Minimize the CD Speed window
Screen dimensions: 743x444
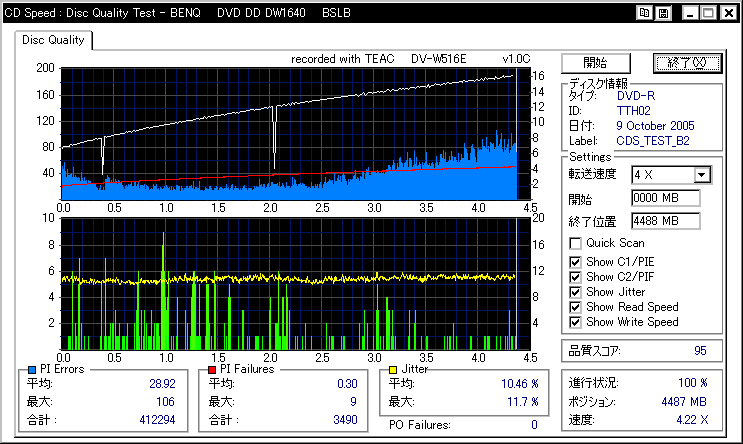coord(690,13)
